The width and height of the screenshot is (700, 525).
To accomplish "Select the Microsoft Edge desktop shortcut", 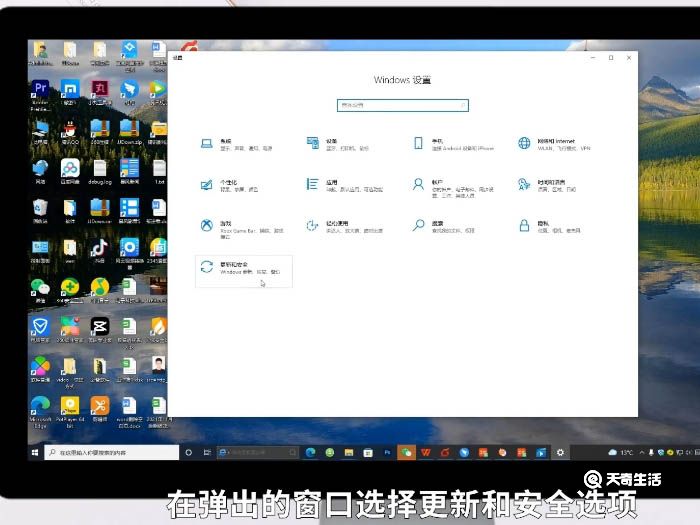I will click(x=40, y=412).
